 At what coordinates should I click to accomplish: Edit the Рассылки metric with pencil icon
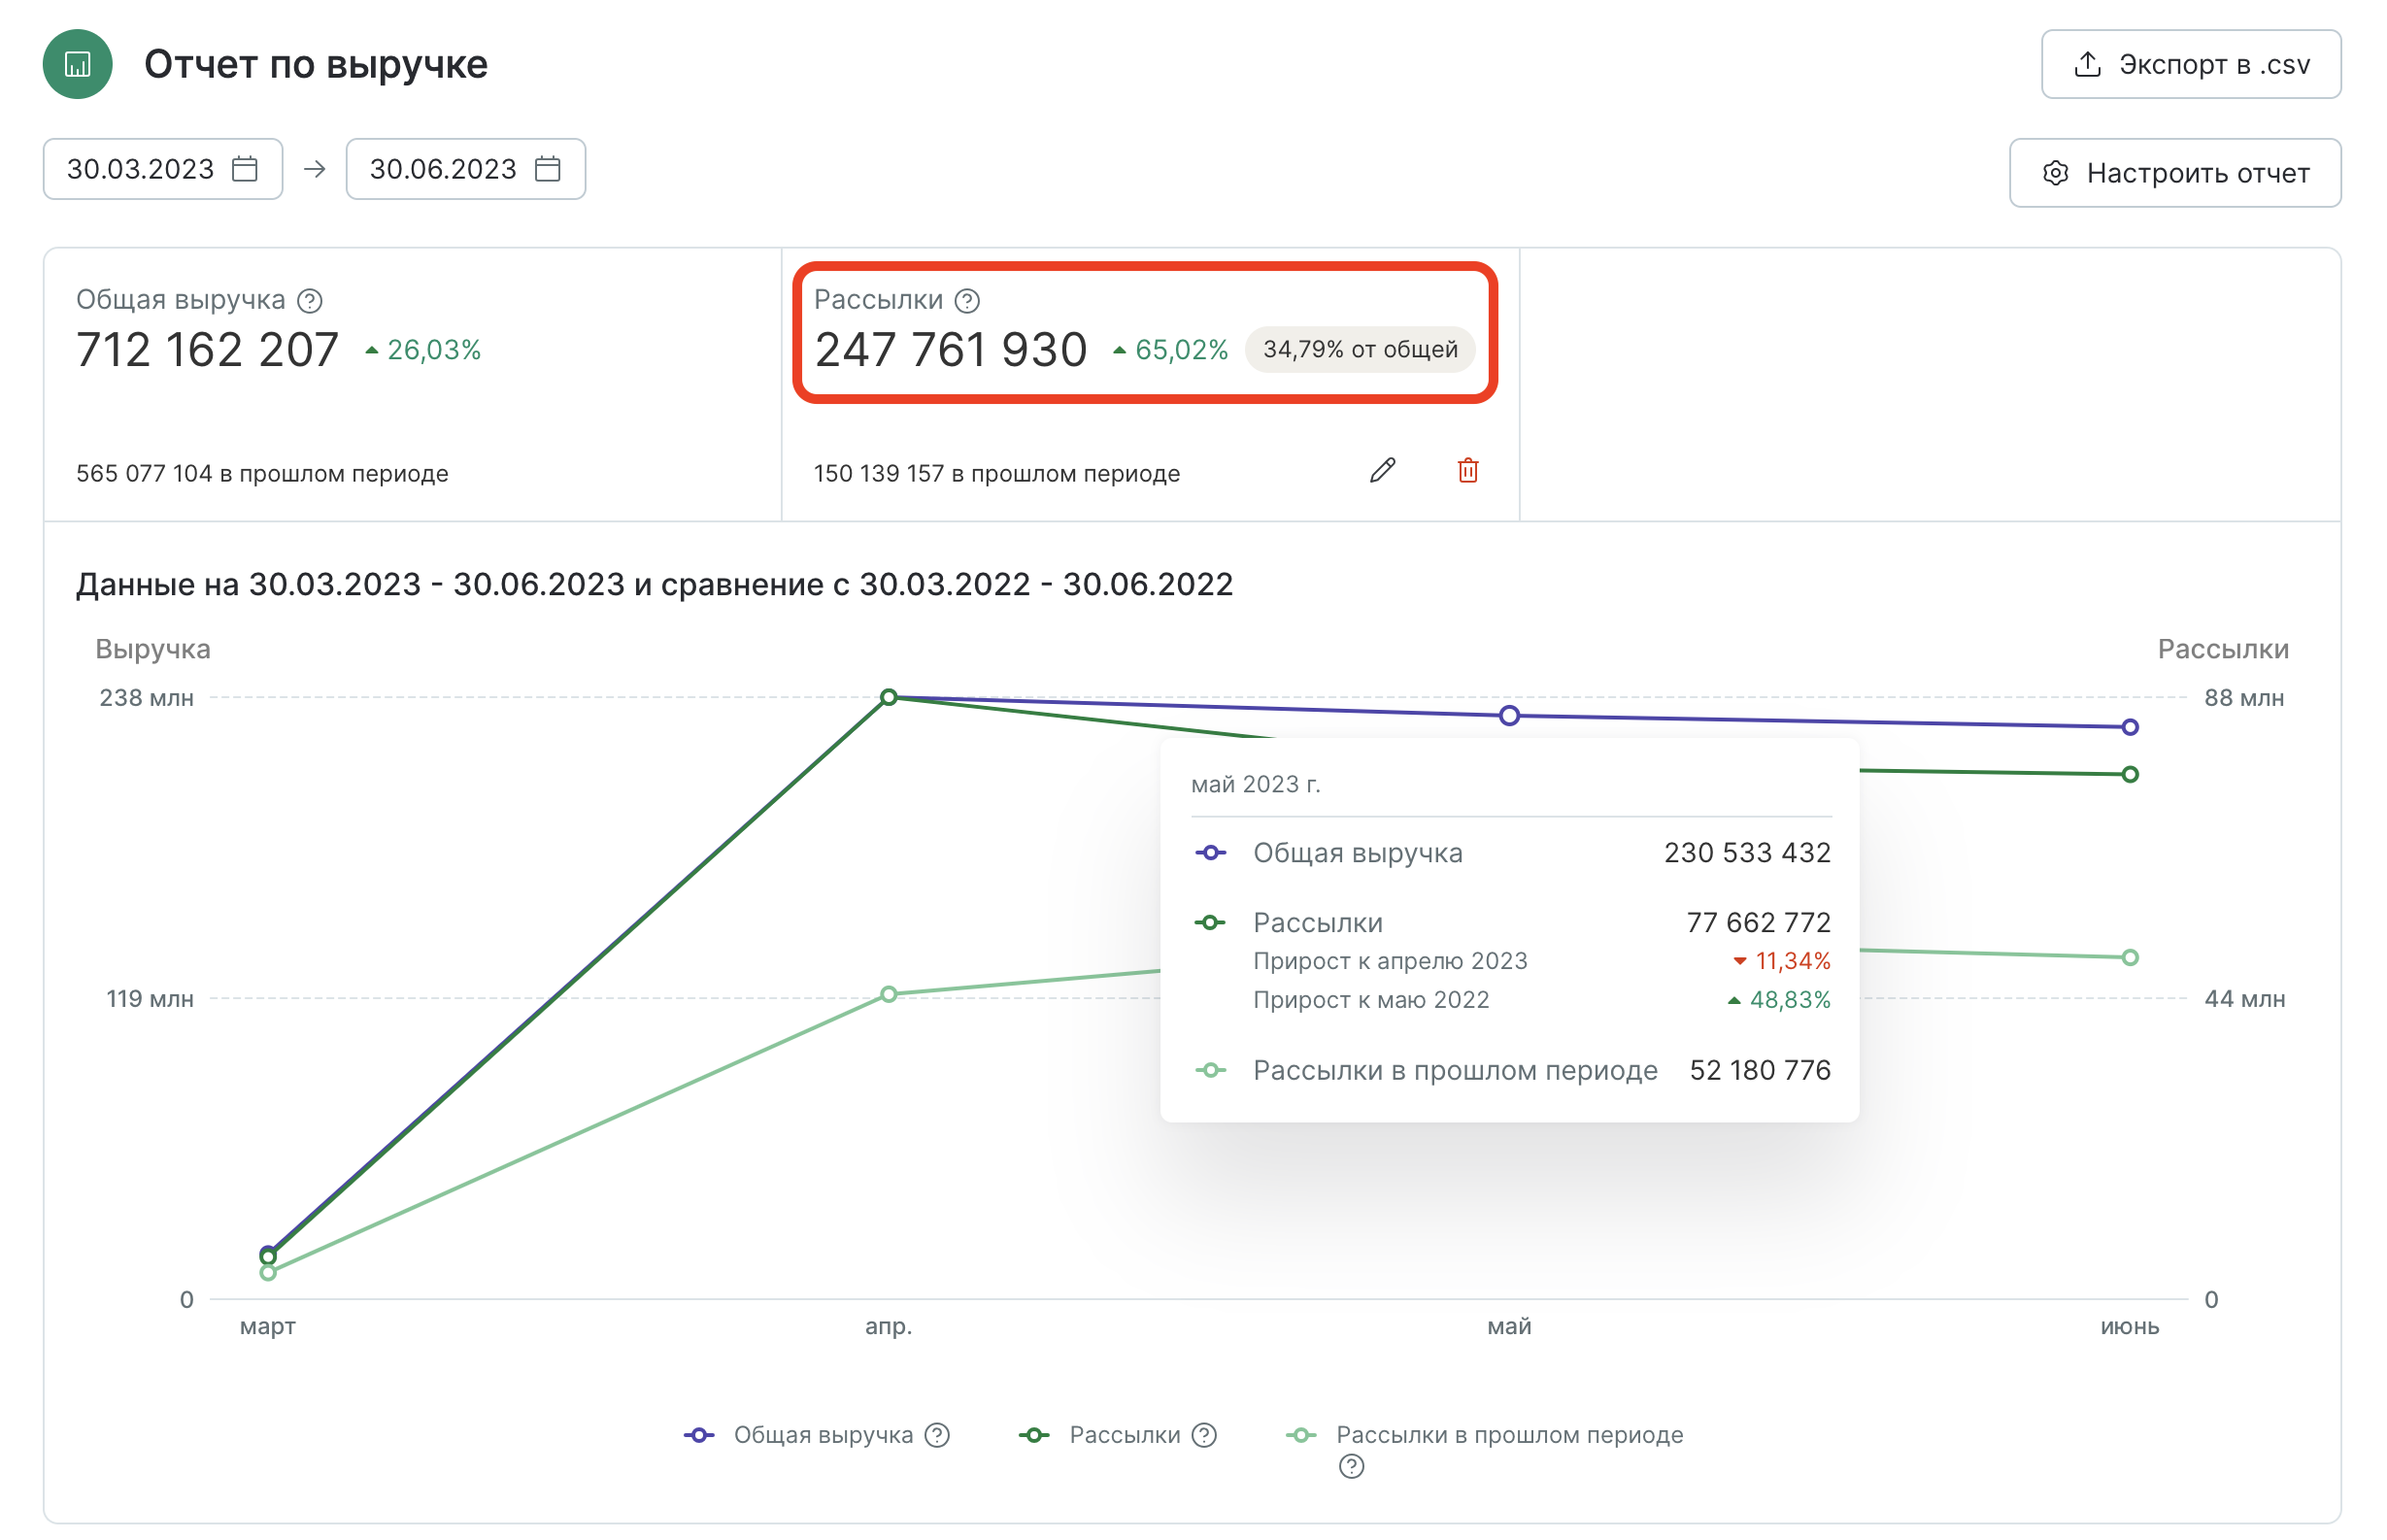coord(1382,470)
